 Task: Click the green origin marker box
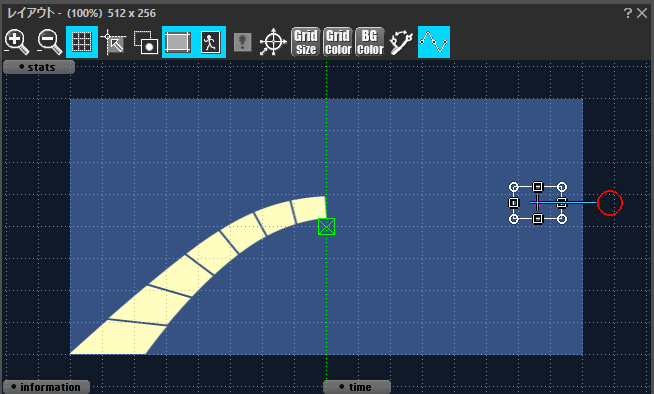(x=326, y=226)
